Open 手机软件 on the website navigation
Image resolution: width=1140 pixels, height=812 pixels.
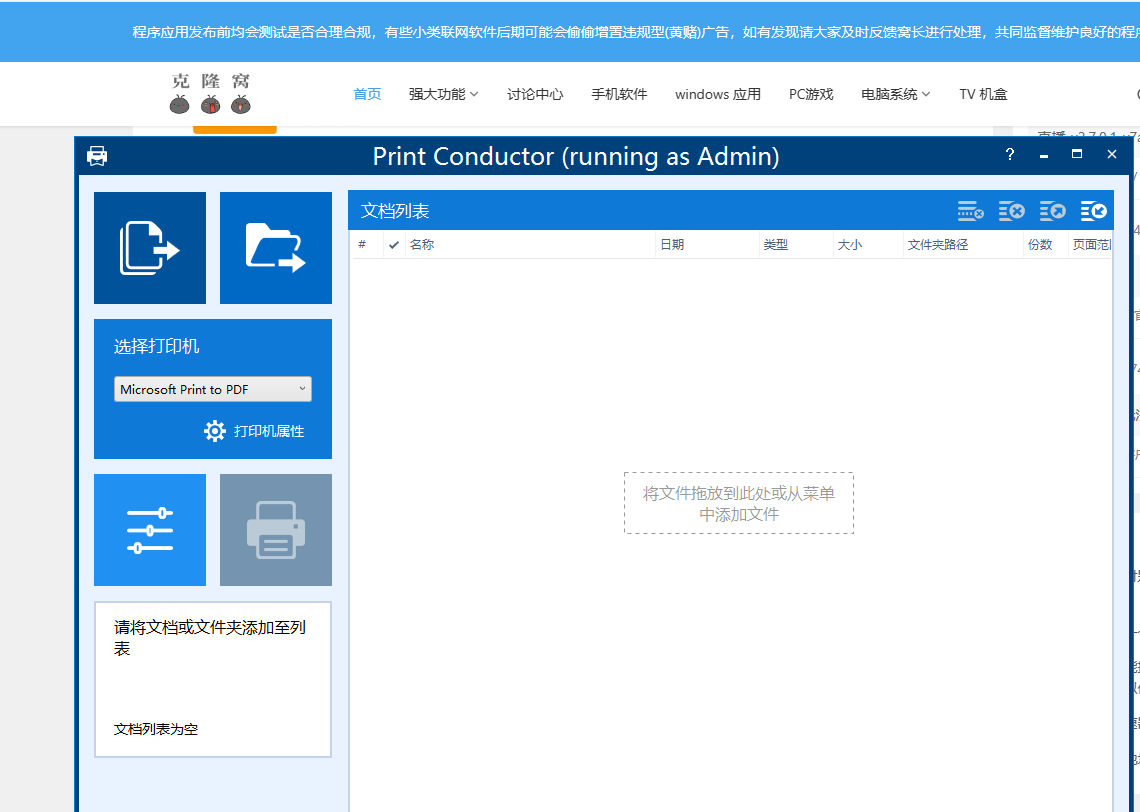619,95
